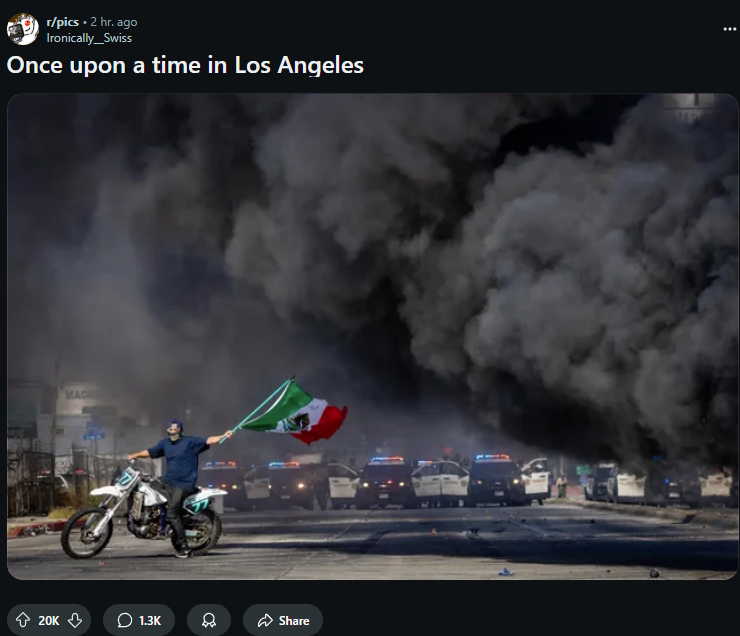This screenshot has height=636, width=740.
Task: Click the Share button label
Action: click(294, 620)
